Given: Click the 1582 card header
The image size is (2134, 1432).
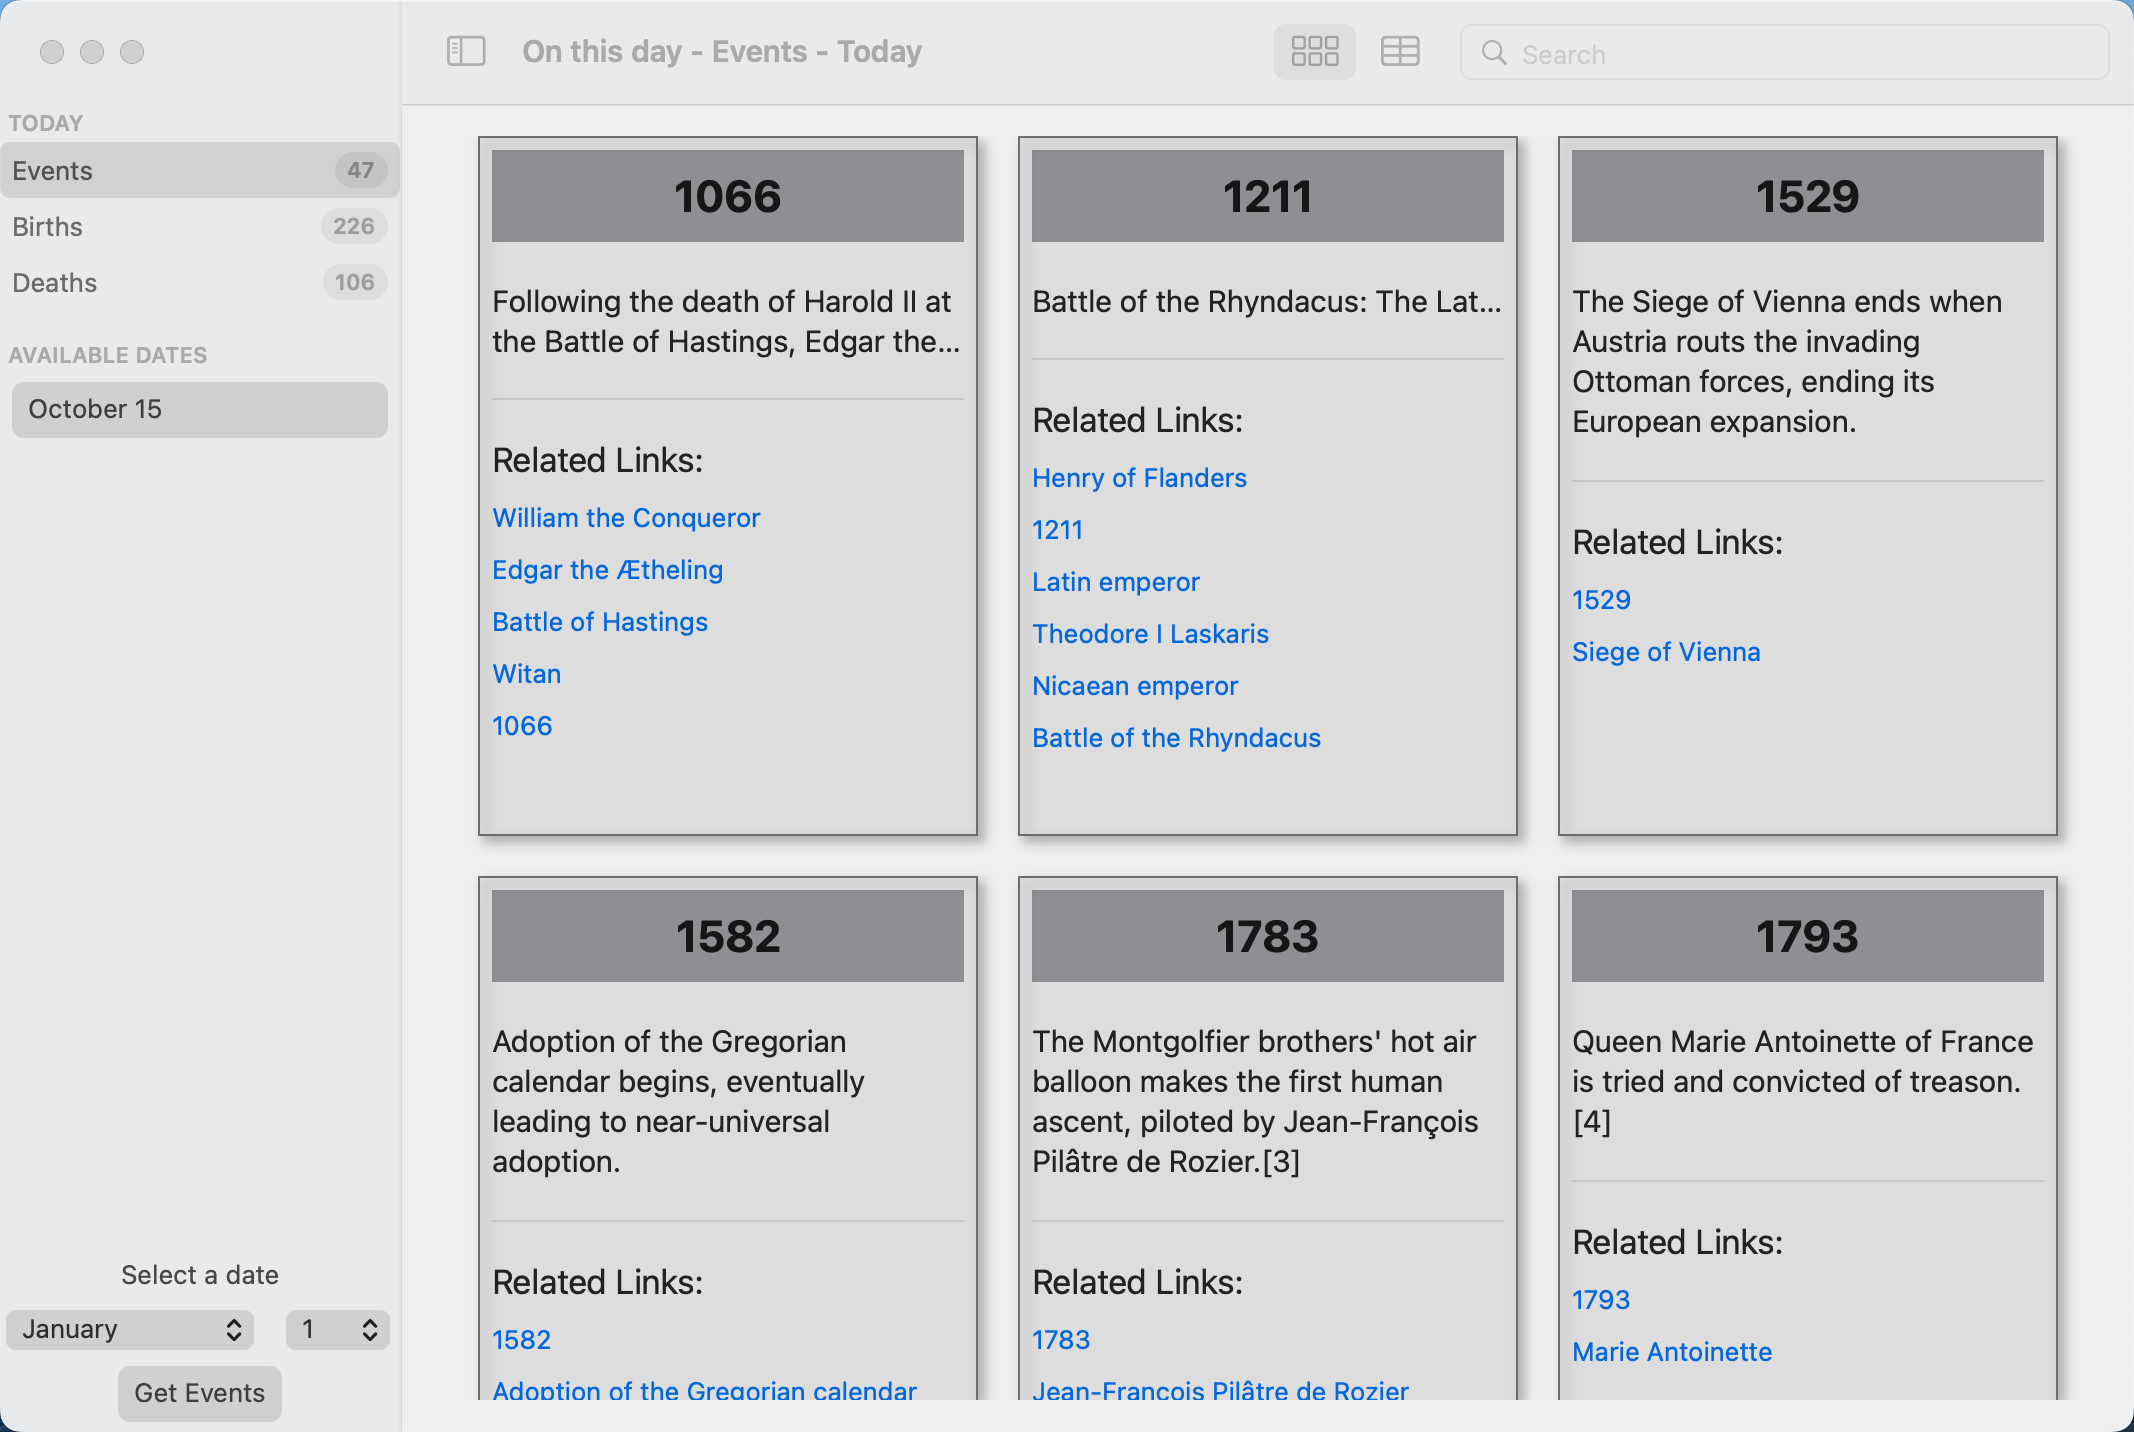Looking at the screenshot, I should [728, 936].
